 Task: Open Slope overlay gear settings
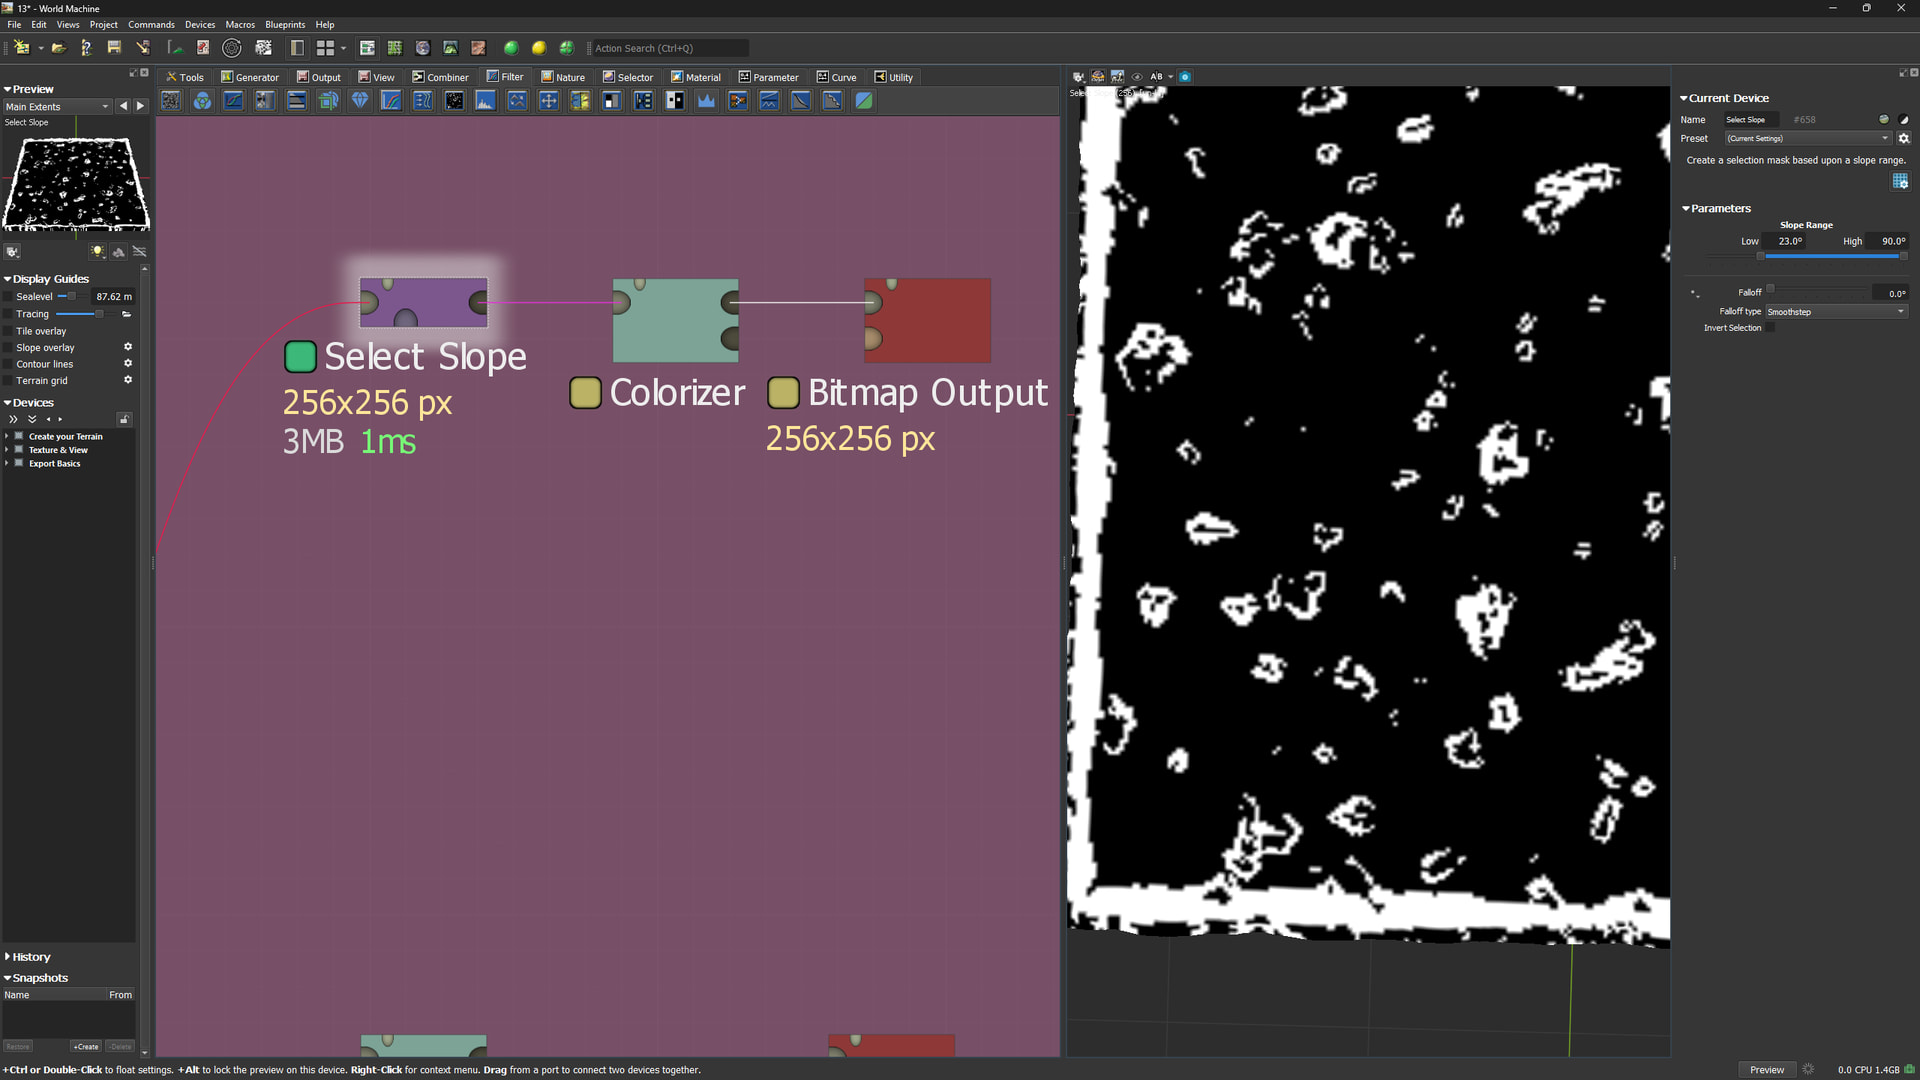128,347
